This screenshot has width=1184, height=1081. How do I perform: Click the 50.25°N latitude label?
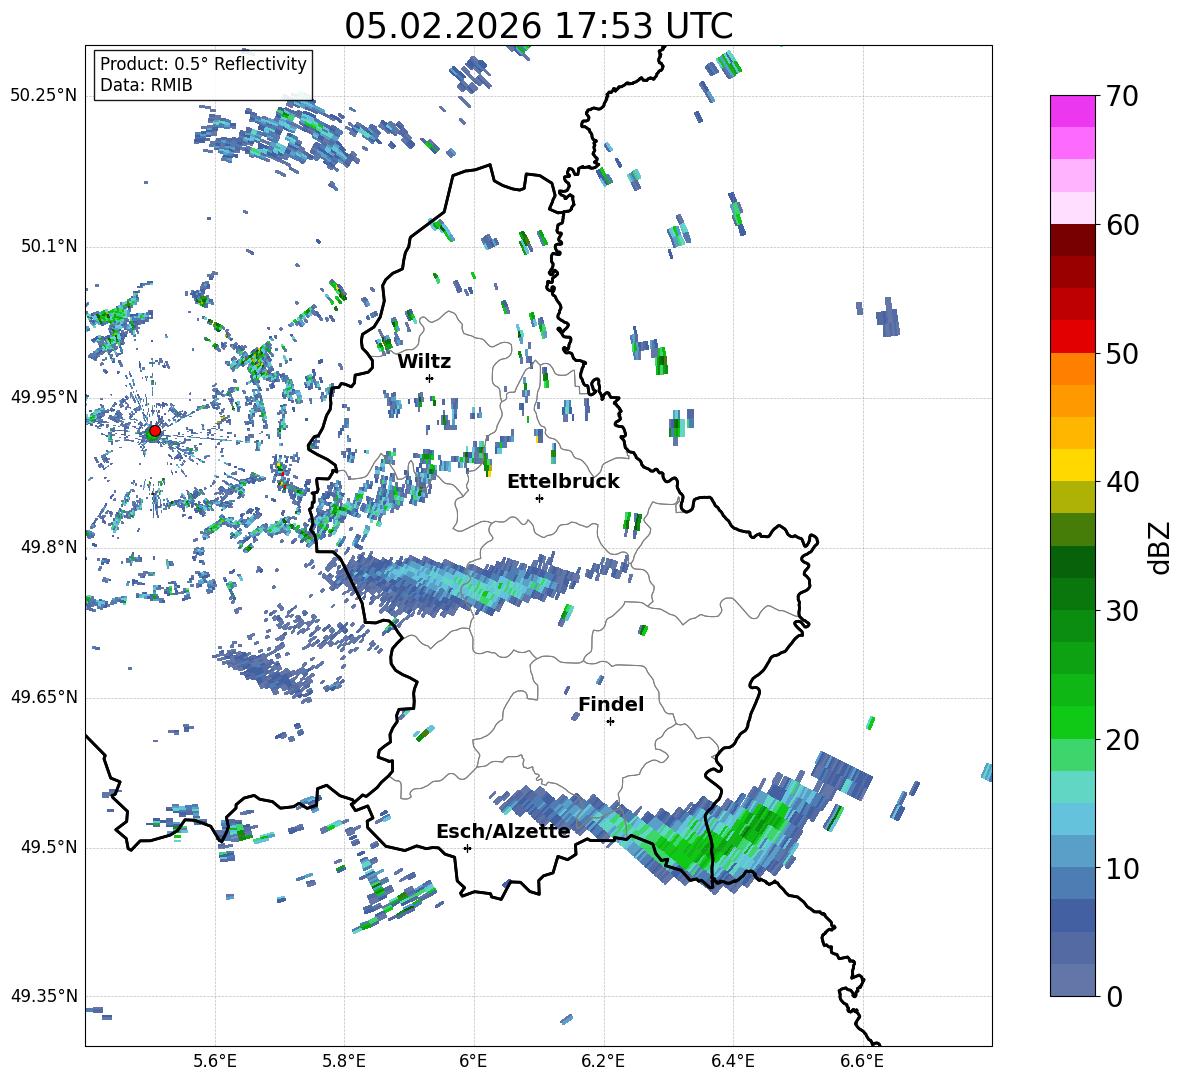(x=44, y=96)
